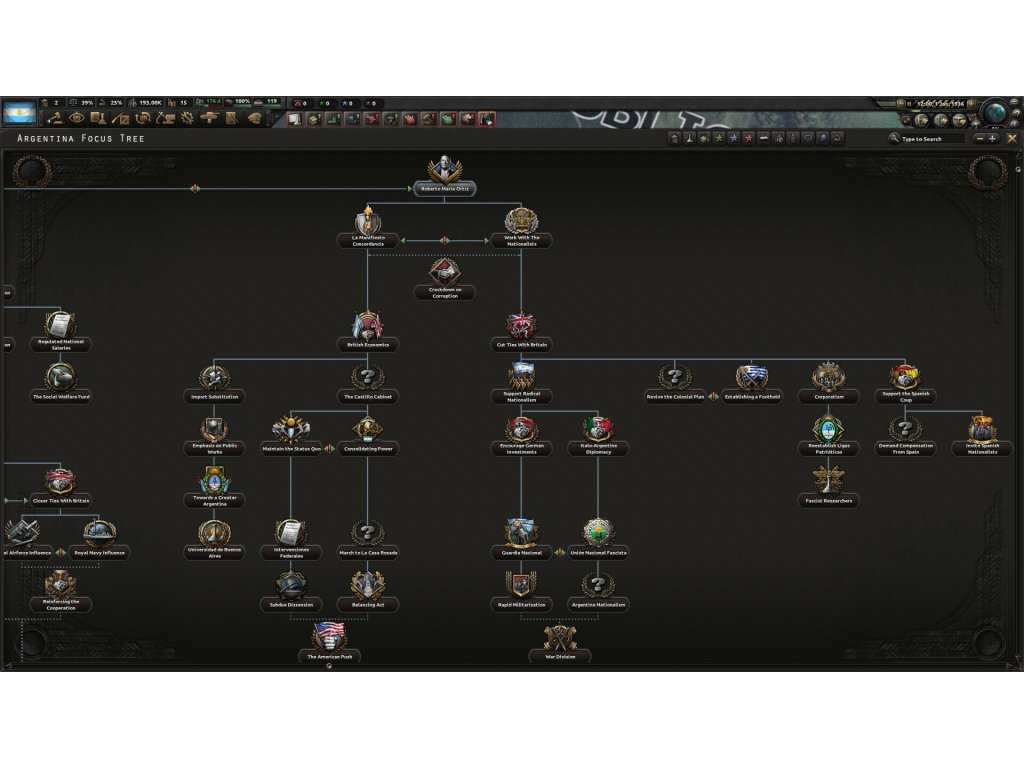Select Cut Ties With Britain focus icon

coord(521,325)
